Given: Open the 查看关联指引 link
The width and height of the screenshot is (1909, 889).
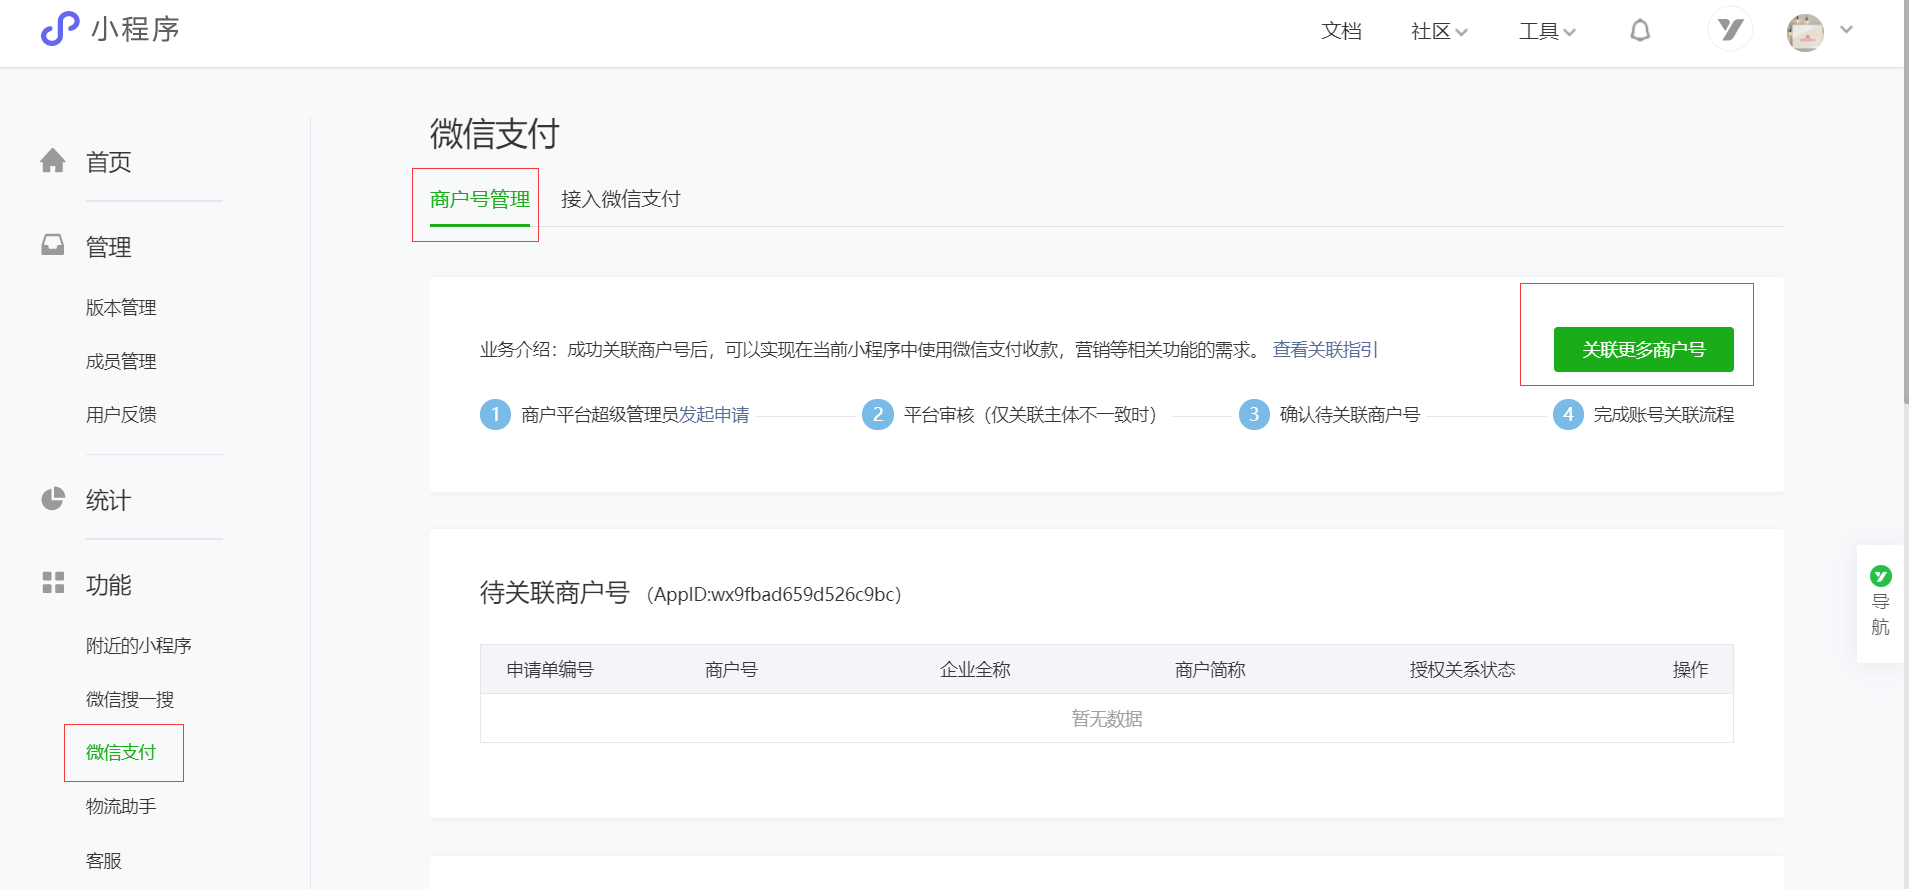Looking at the screenshot, I should (x=1326, y=350).
